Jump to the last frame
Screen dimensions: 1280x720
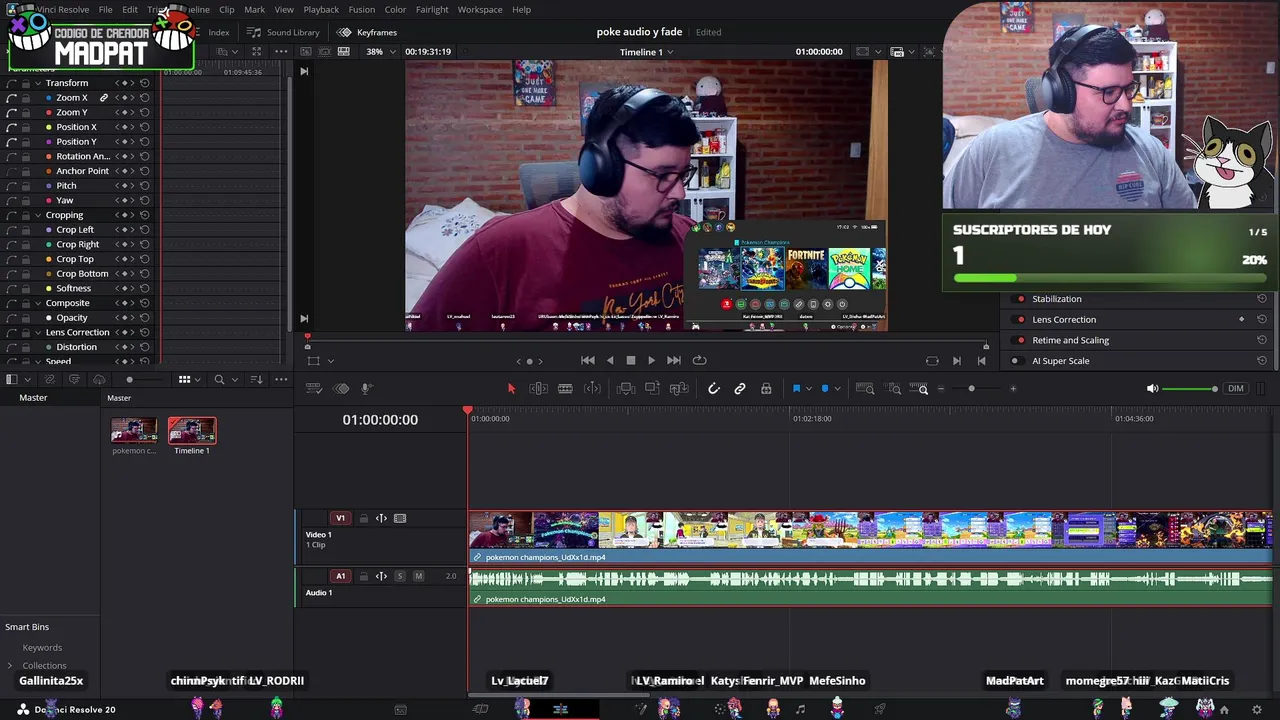coord(673,360)
